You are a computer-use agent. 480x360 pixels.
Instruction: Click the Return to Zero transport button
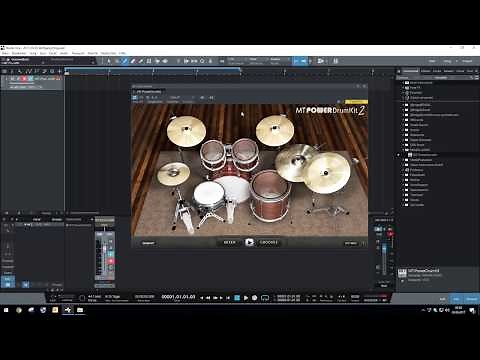click(228, 298)
